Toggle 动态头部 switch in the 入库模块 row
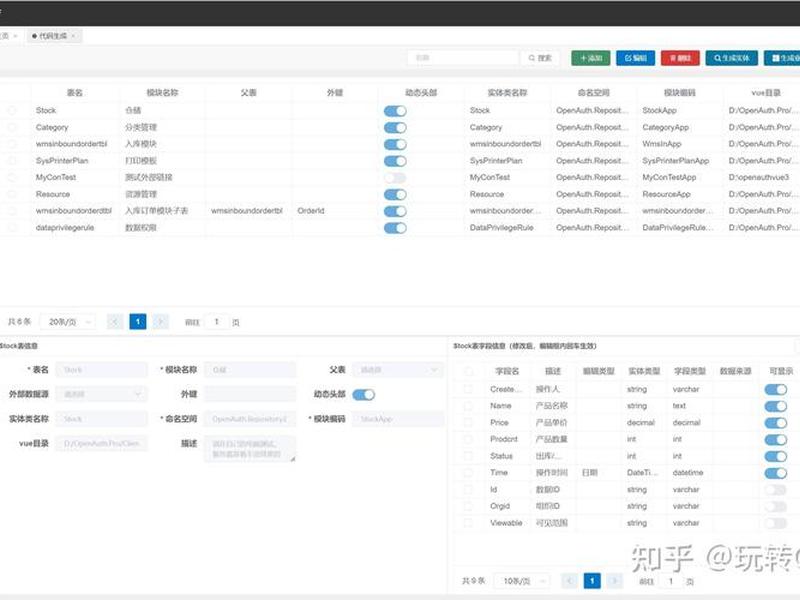Screen dimensions: 800x600 tap(395, 144)
